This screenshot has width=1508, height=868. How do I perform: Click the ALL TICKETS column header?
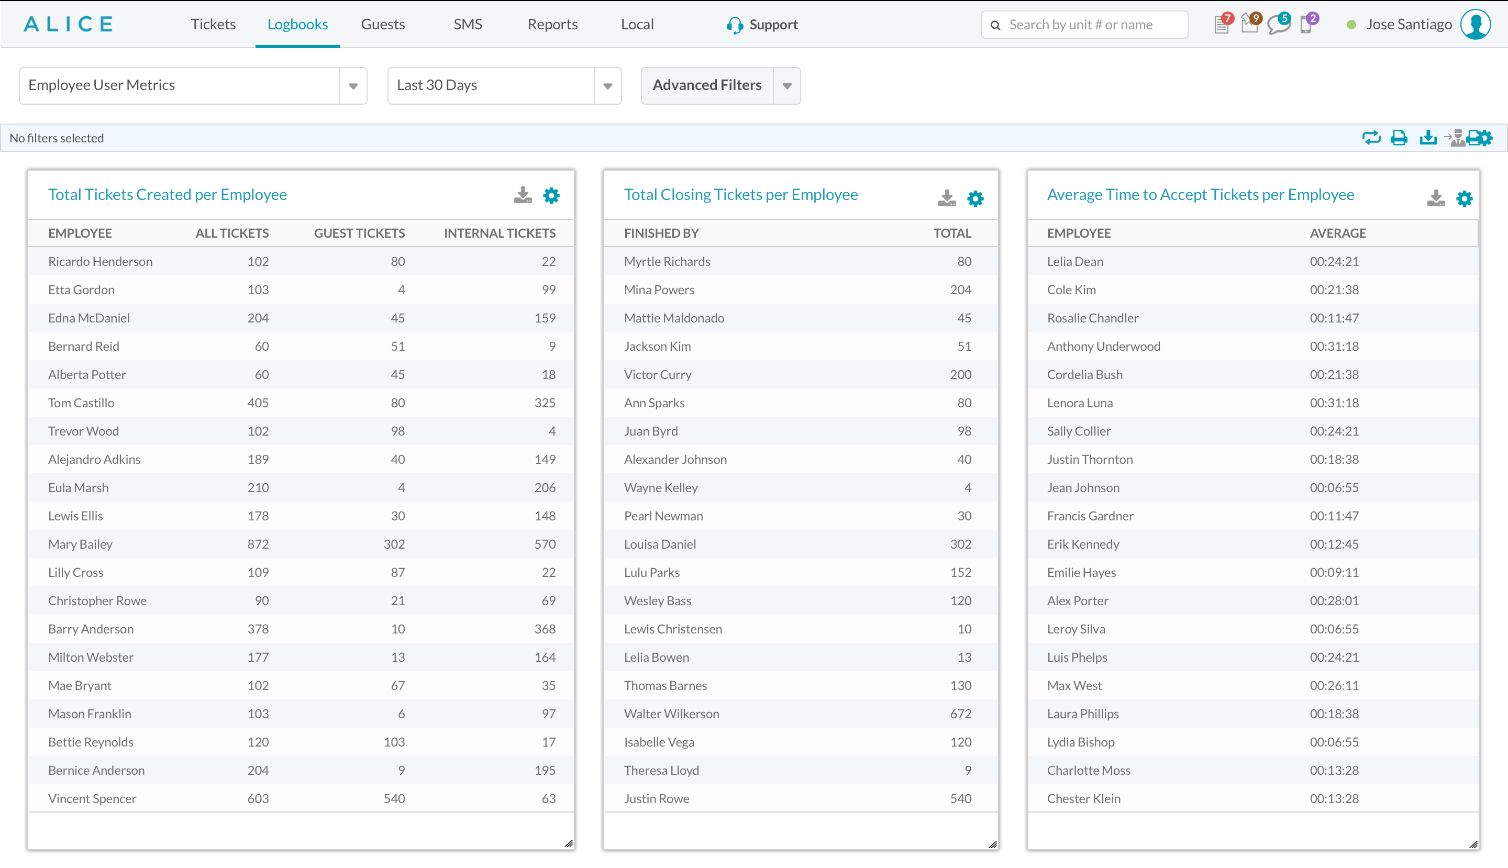click(x=232, y=233)
